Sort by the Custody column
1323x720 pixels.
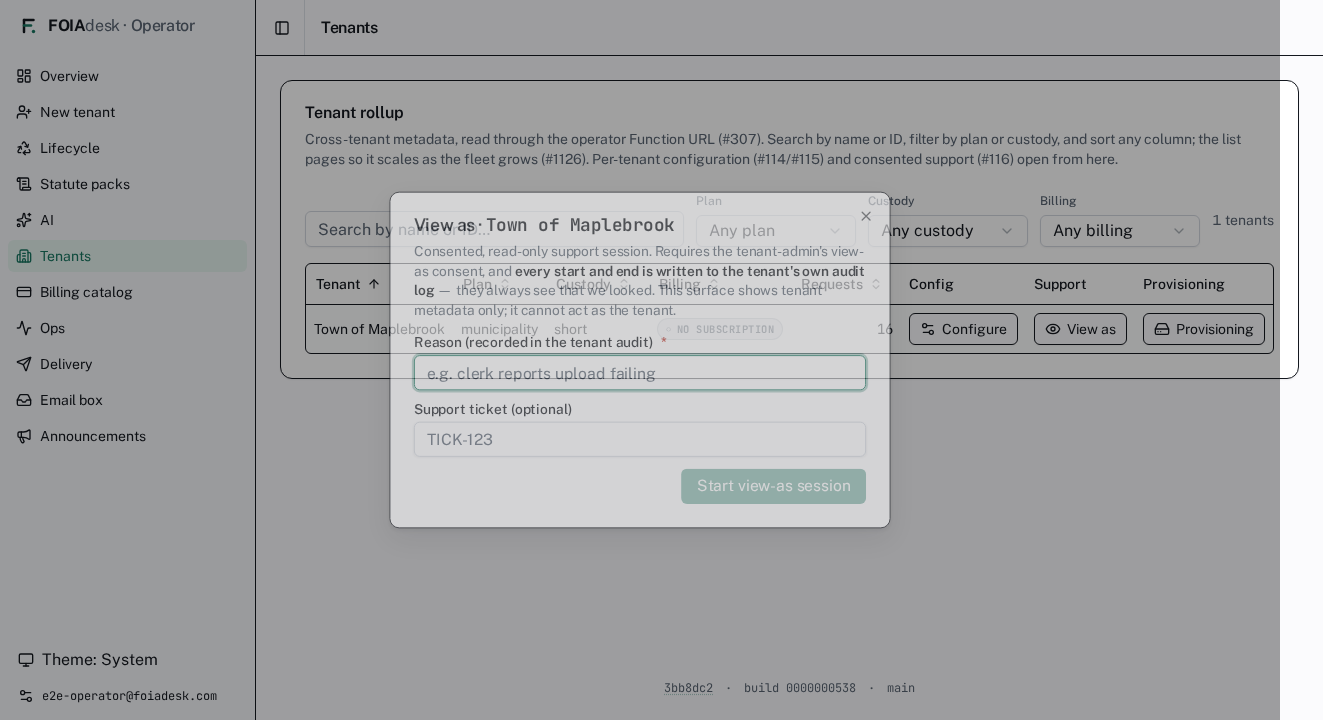click(592, 284)
